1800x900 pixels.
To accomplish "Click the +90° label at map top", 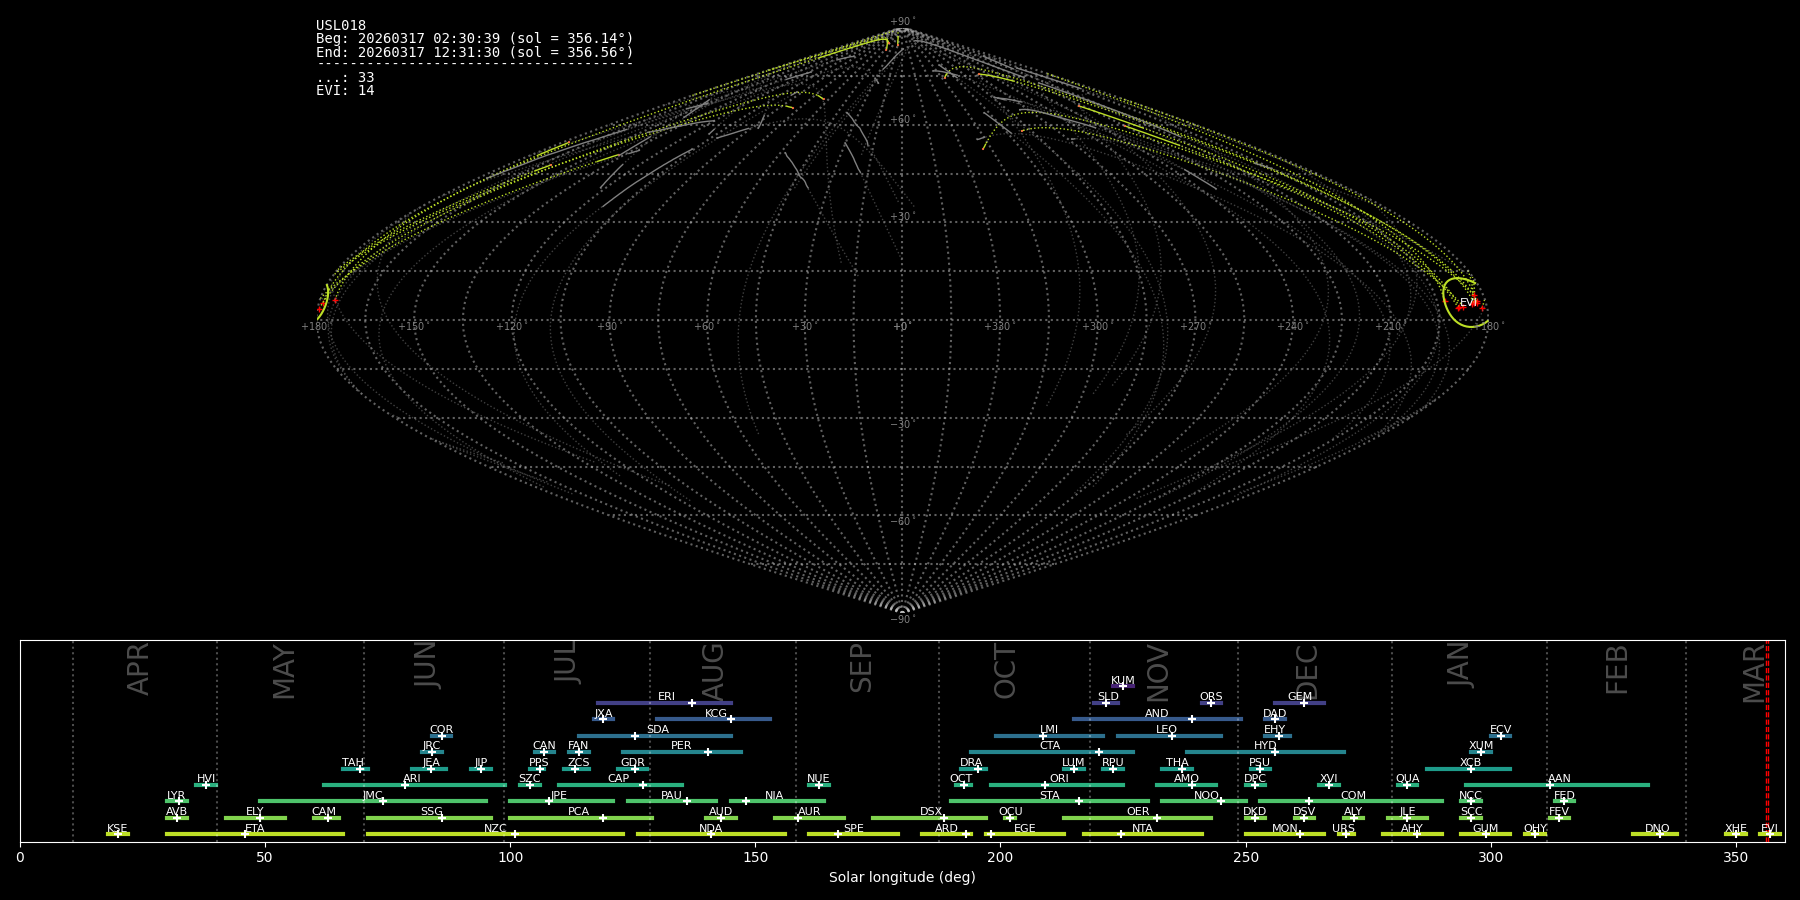I will (x=902, y=22).
